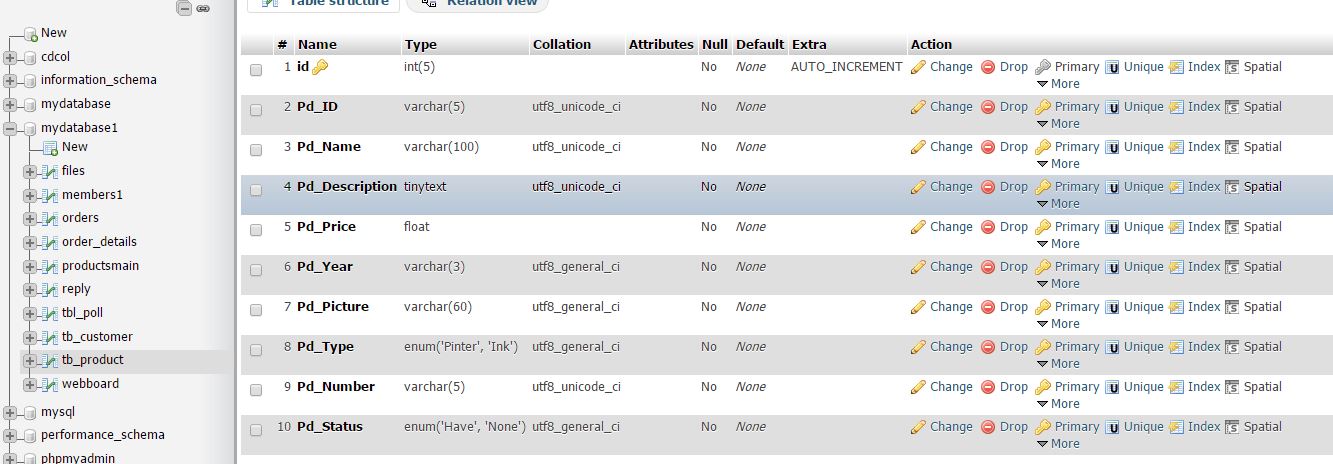Click the Name column header
Screen dimensions: 1333x464
[x=317, y=45]
